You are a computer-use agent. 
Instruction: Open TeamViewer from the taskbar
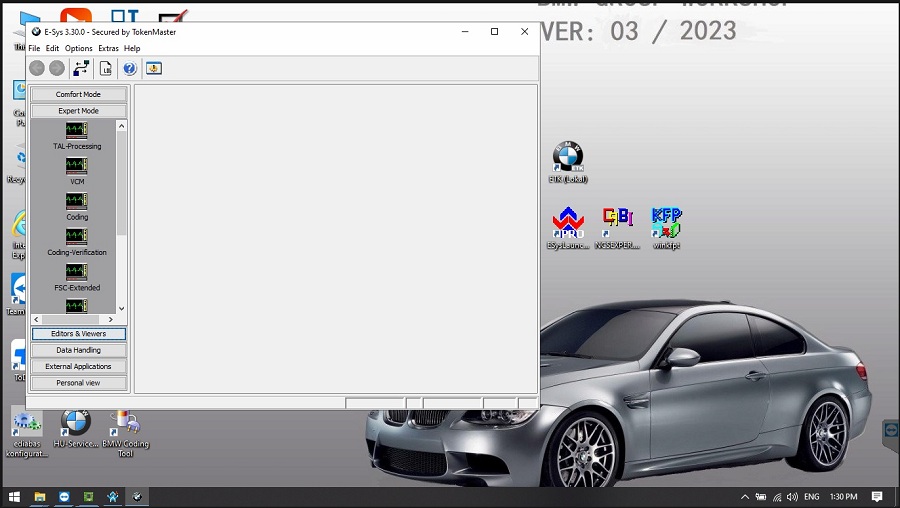[x=64, y=497]
